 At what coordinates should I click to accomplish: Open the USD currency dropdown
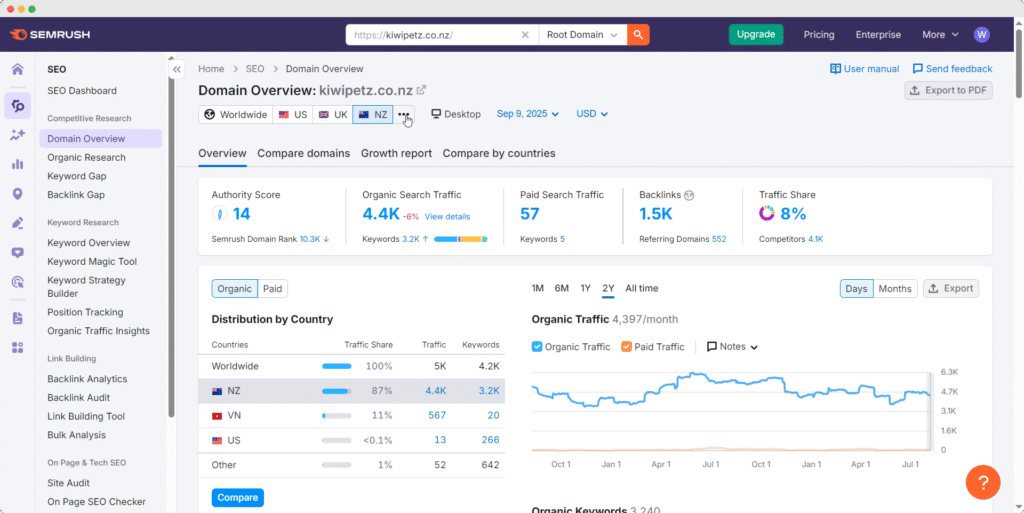(x=592, y=114)
